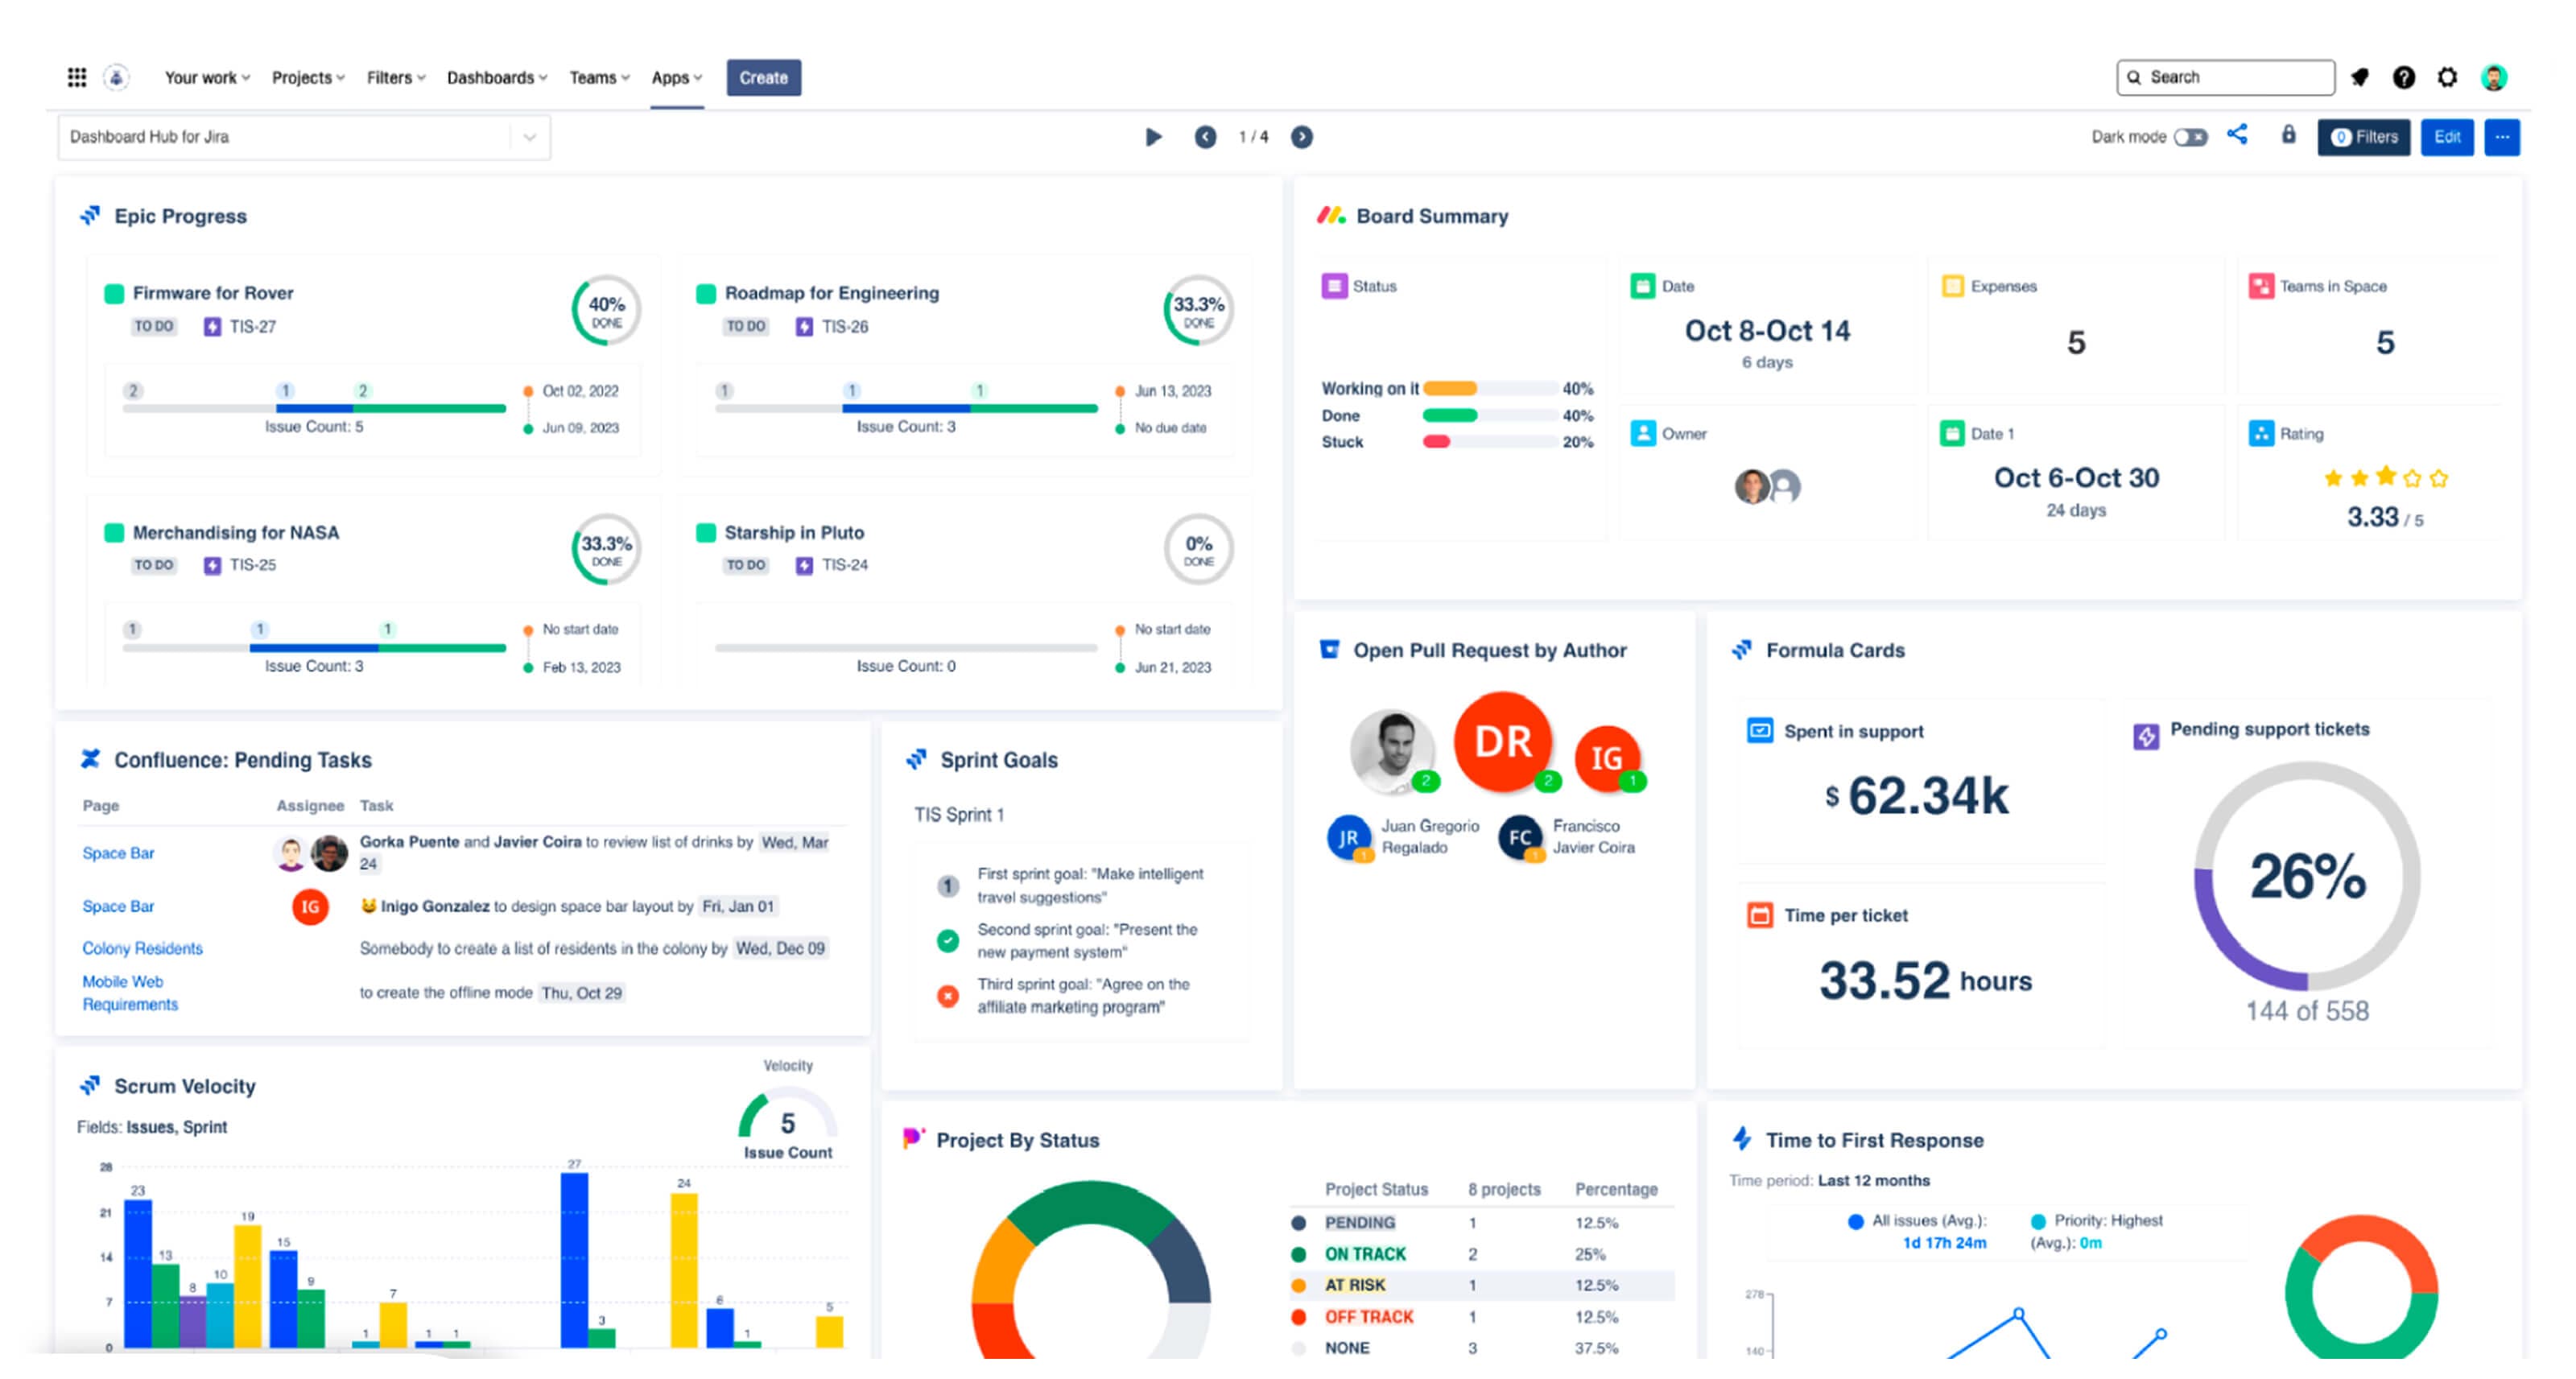This screenshot has height=1379, width=2576.
Task: Click the IG author avatar in pull requests
Action: click(1607, 758)
